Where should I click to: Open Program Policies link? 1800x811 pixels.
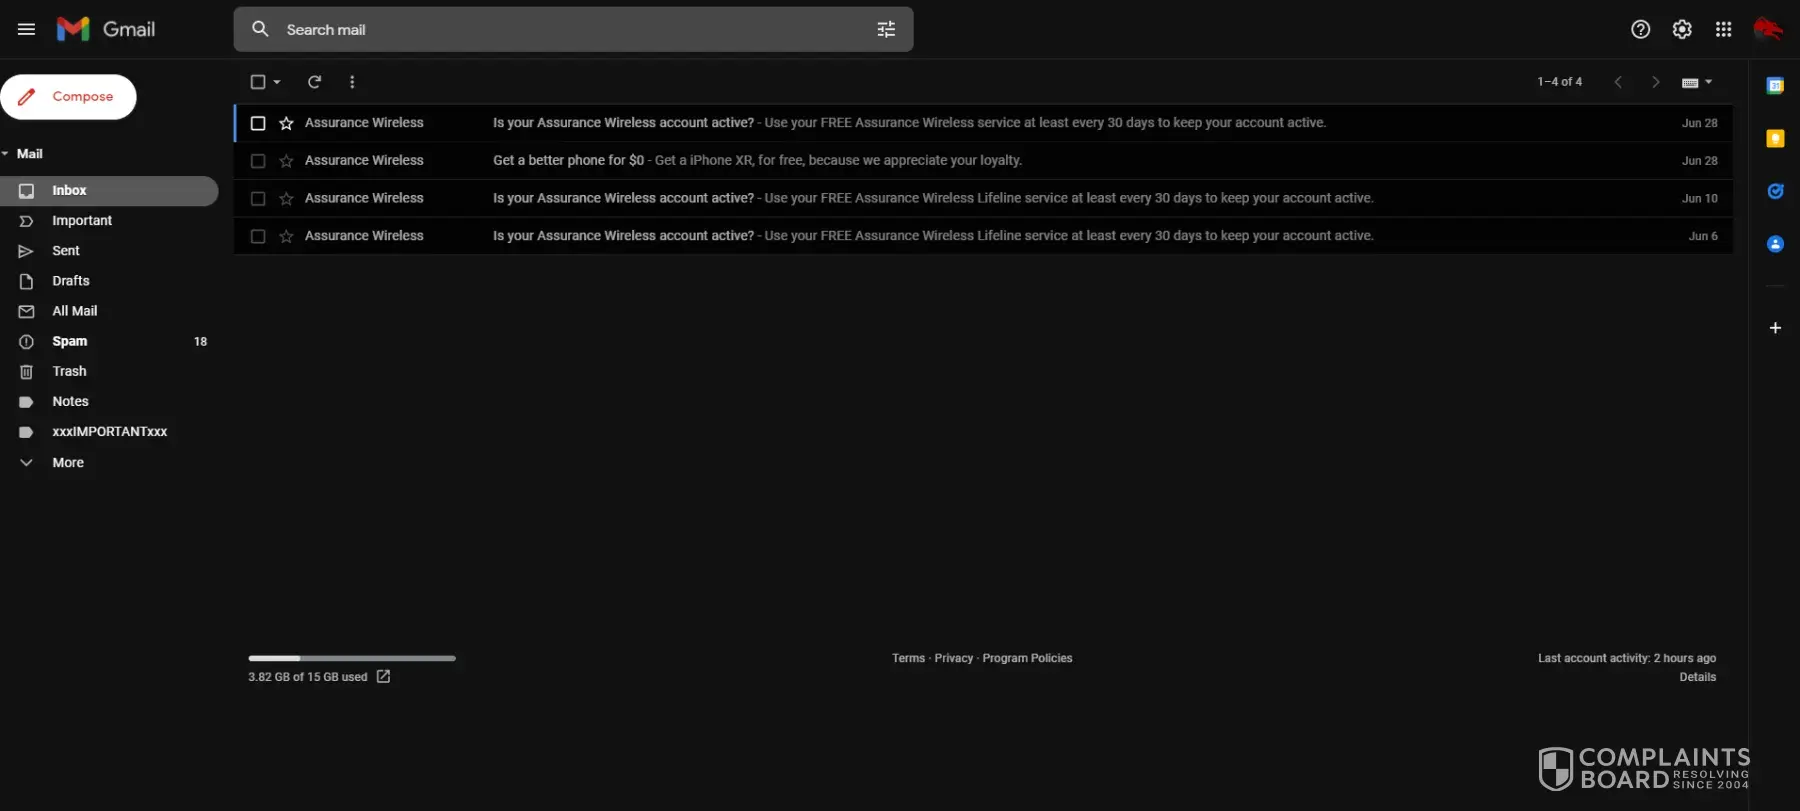(1027, 658)
